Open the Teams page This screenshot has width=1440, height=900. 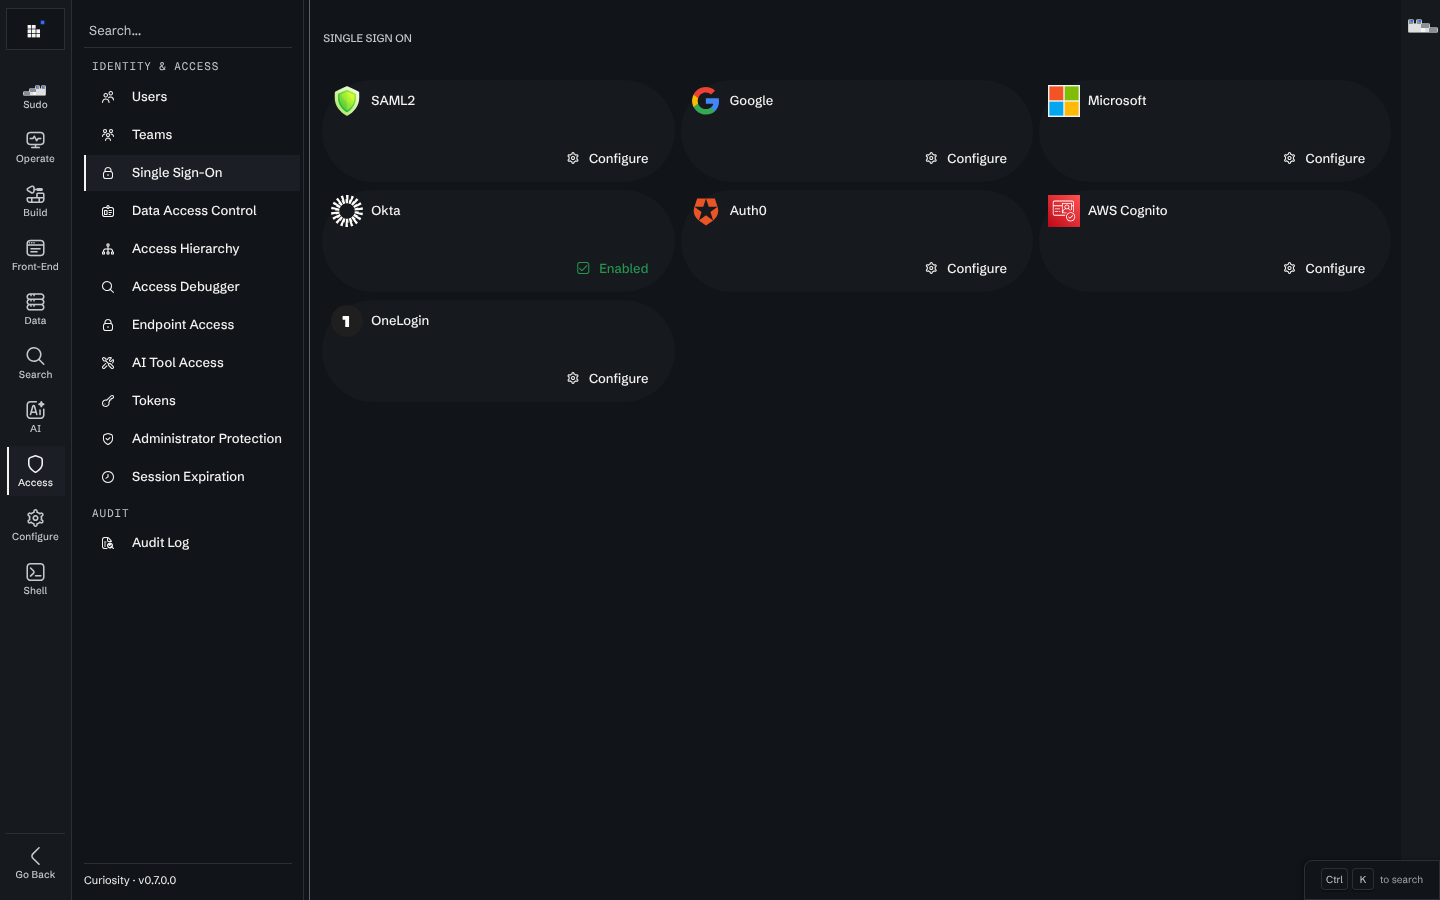[192, 135]
